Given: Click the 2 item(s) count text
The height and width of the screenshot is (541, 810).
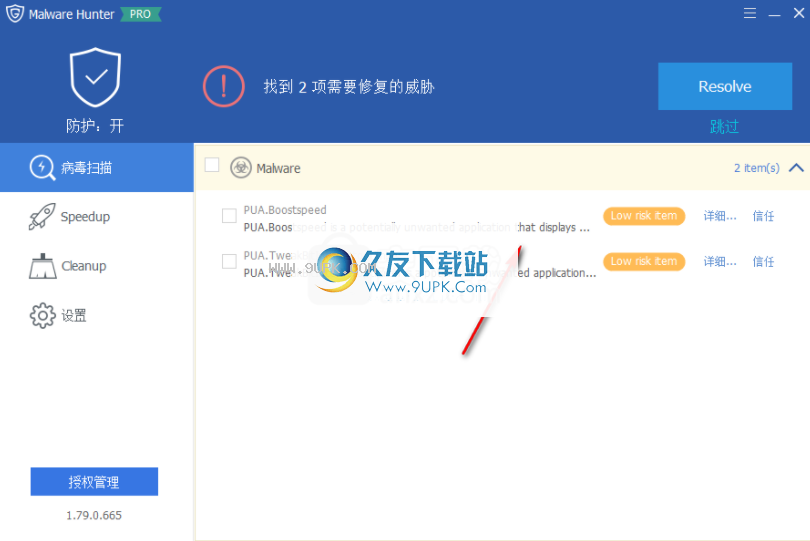Looking at the screenshot, I should [x=757, y=168].
